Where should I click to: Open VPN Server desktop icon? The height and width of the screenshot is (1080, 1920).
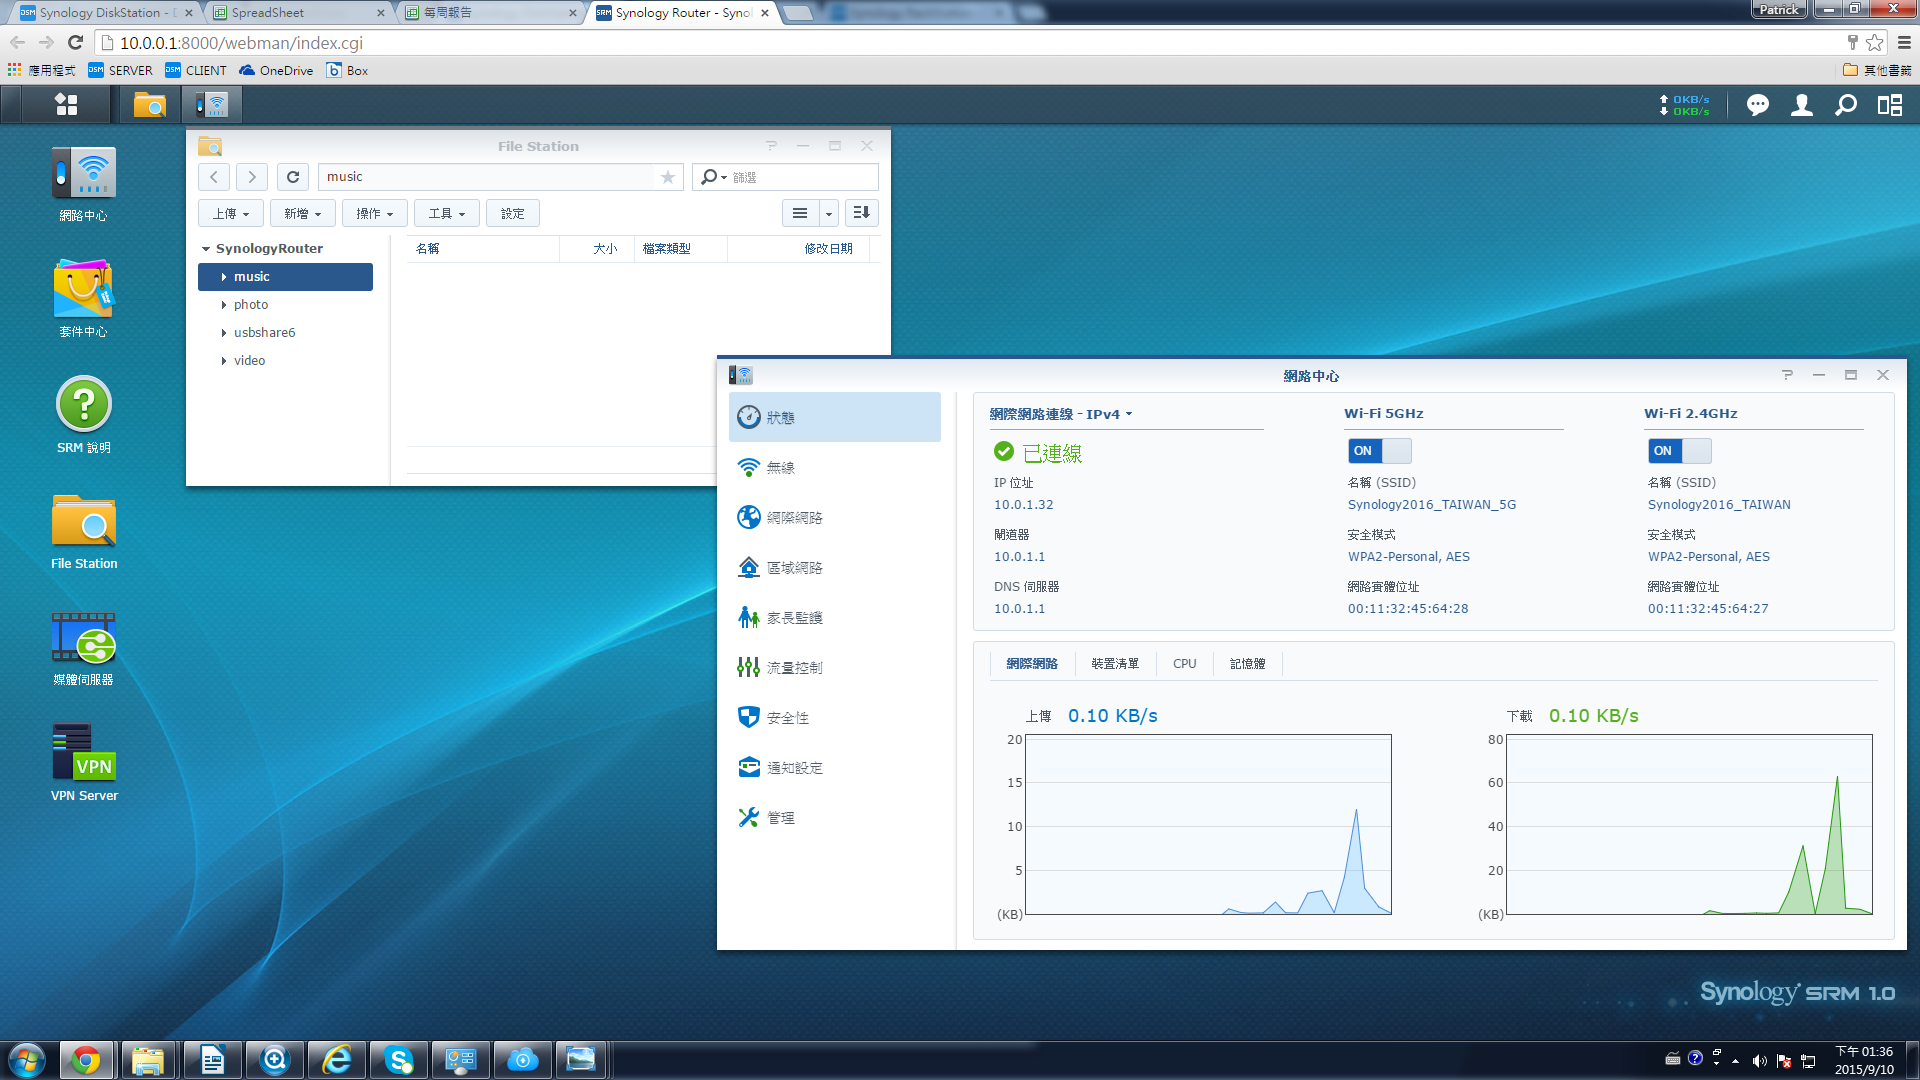[x=83, y=763]
